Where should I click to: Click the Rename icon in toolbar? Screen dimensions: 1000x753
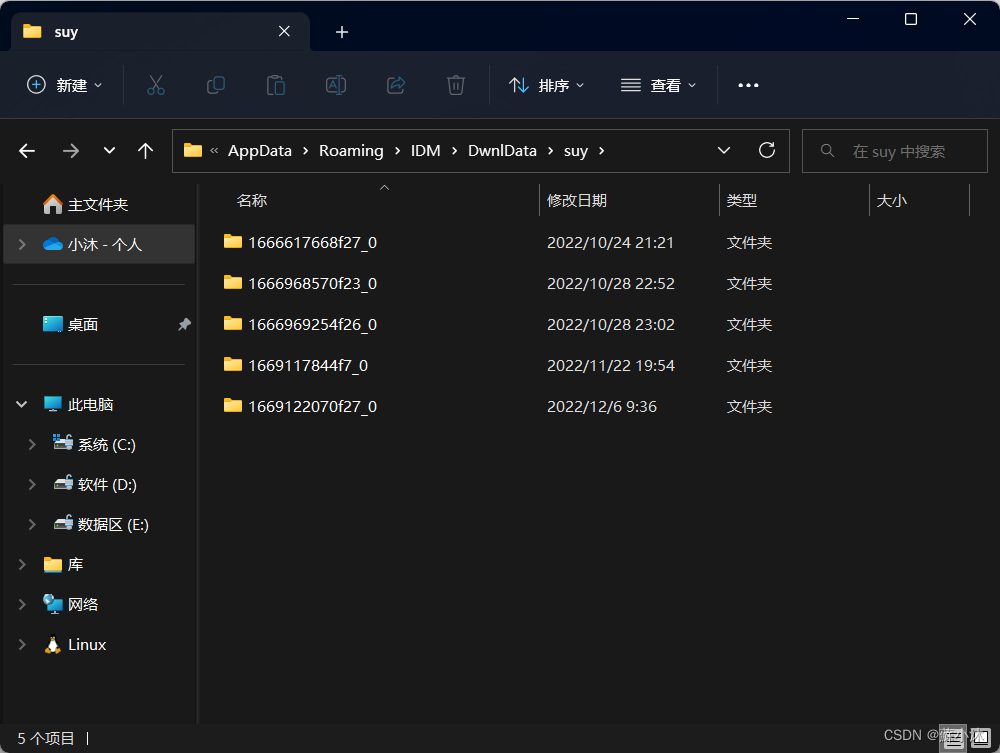336,85
